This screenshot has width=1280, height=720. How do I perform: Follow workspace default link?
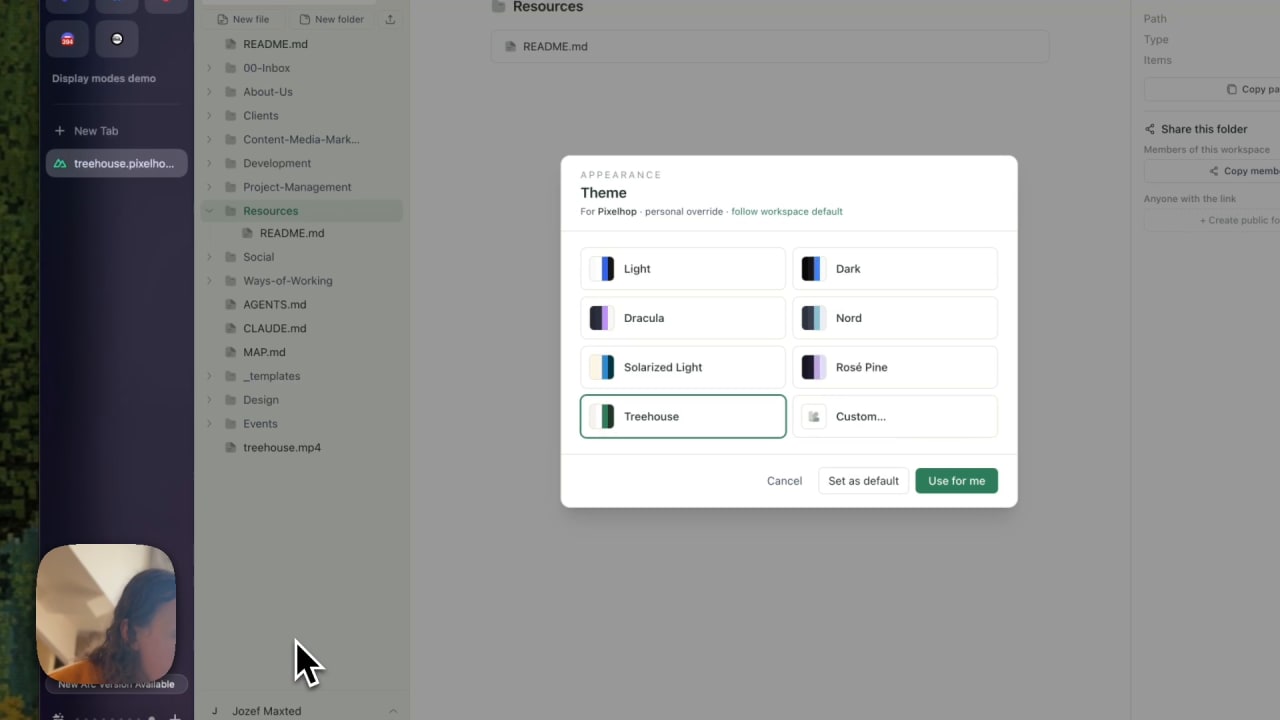pyautogui.click(x=787, y=212)
